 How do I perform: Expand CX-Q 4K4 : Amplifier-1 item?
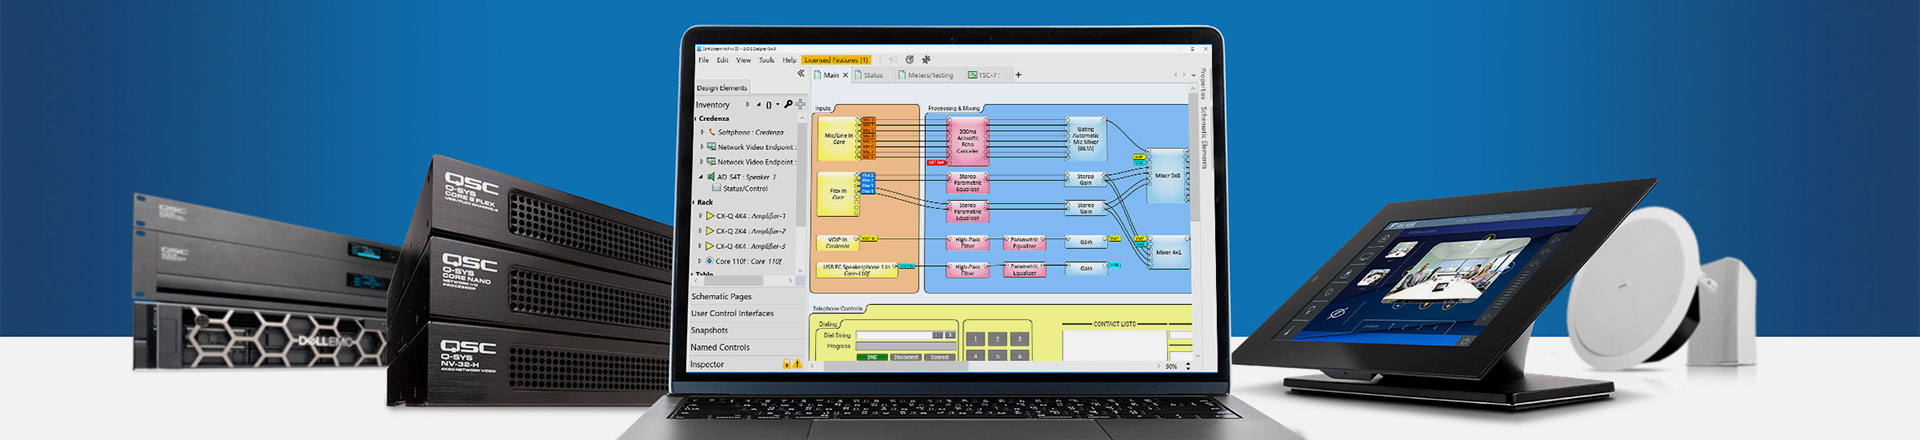(x=701, y=216)
